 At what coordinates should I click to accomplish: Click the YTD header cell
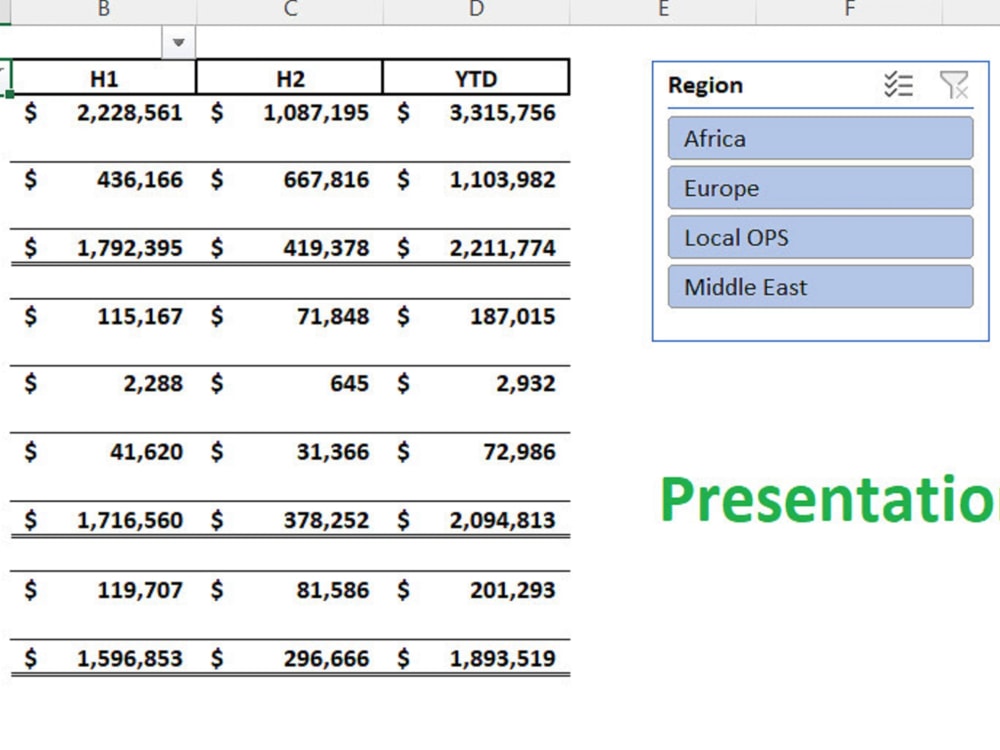tap(476, 77)
